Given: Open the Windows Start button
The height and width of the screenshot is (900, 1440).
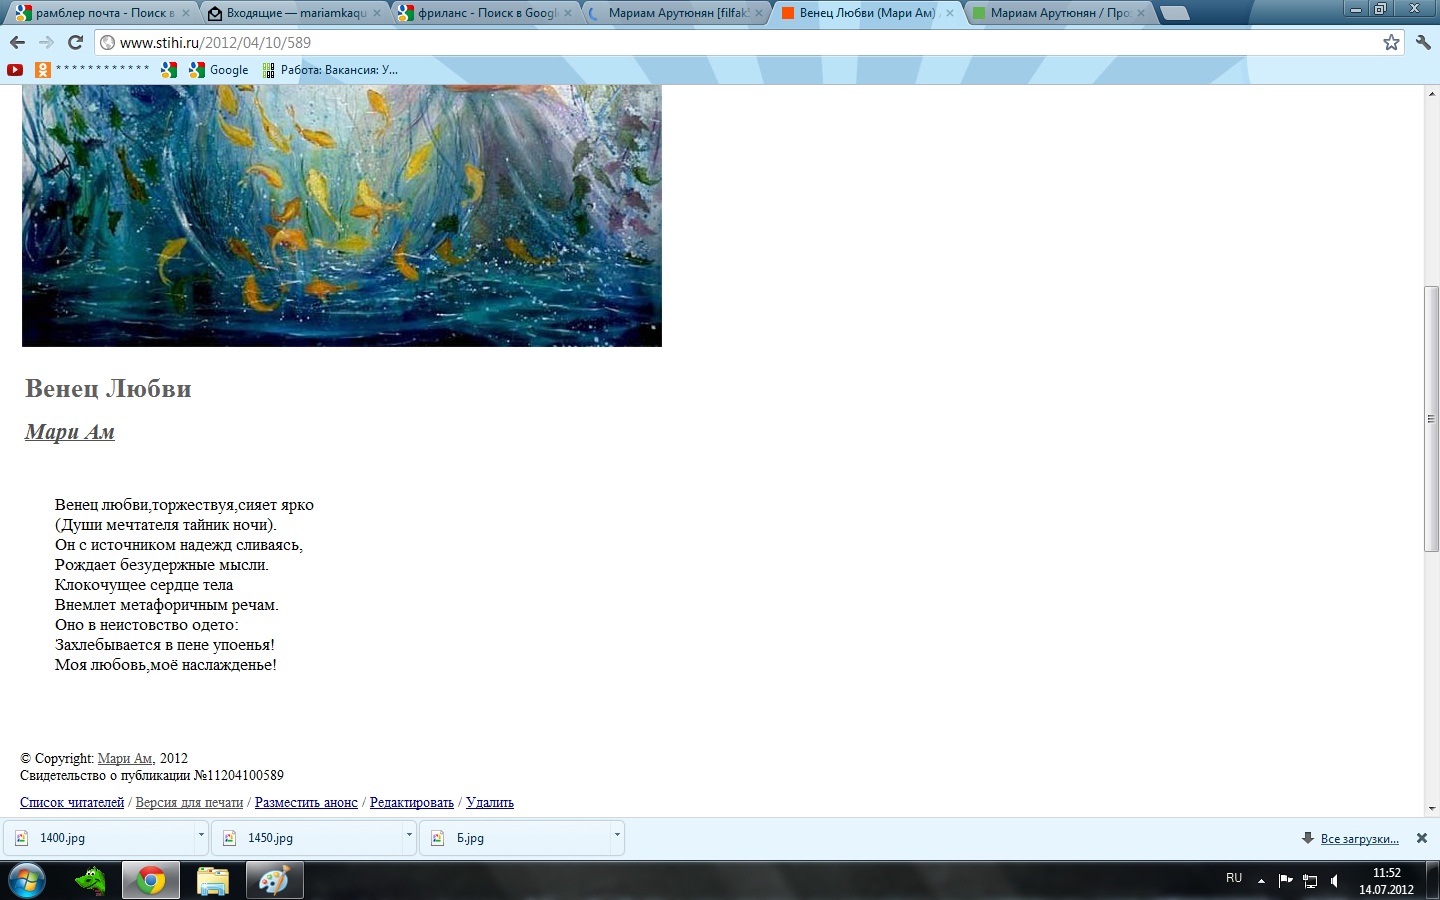Looking at the screenshot, I should tap(26, 881).
